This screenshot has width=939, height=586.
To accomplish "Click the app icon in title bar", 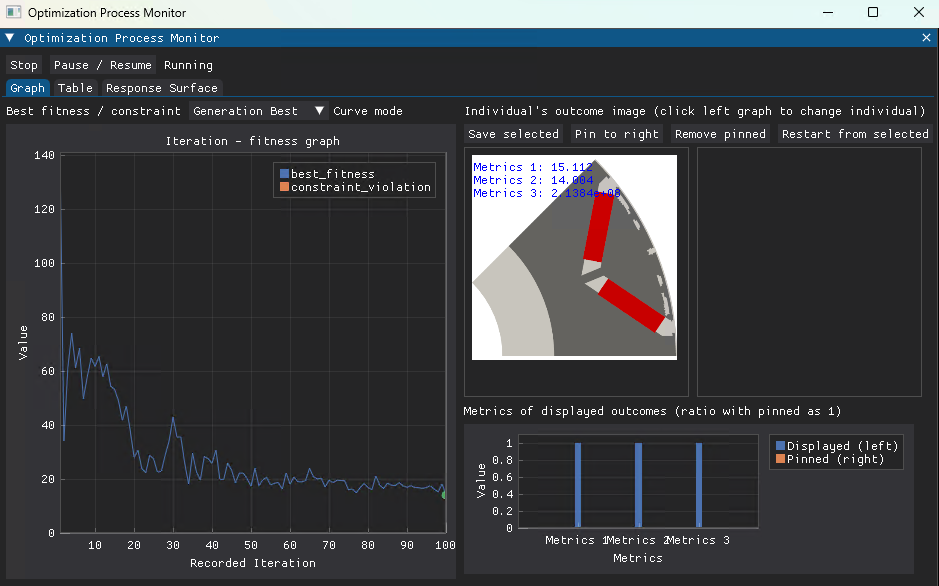I will [14, 13].
